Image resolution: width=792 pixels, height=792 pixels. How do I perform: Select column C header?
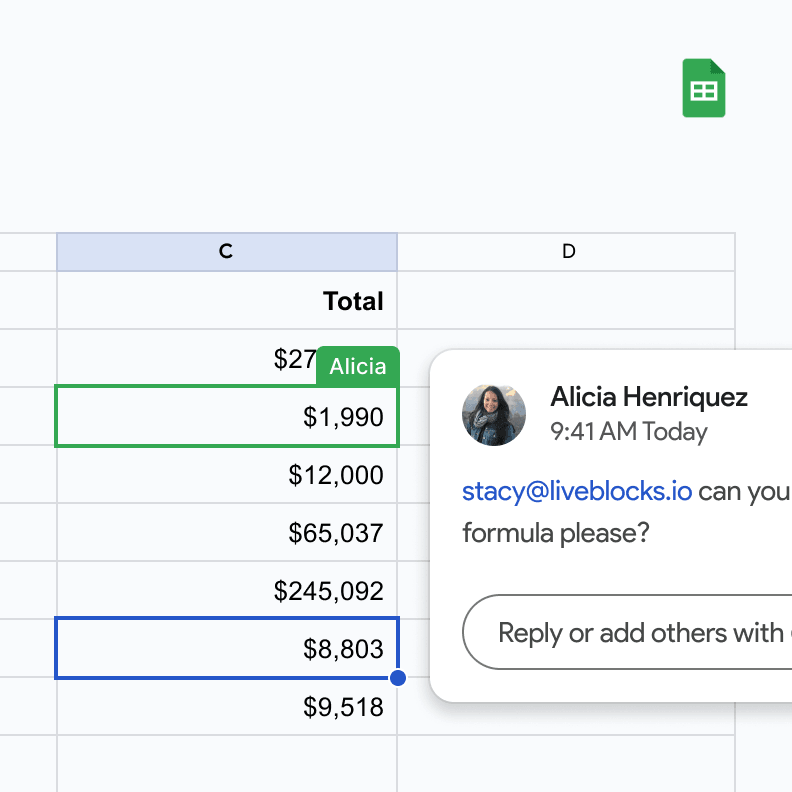tap(227, 252)
